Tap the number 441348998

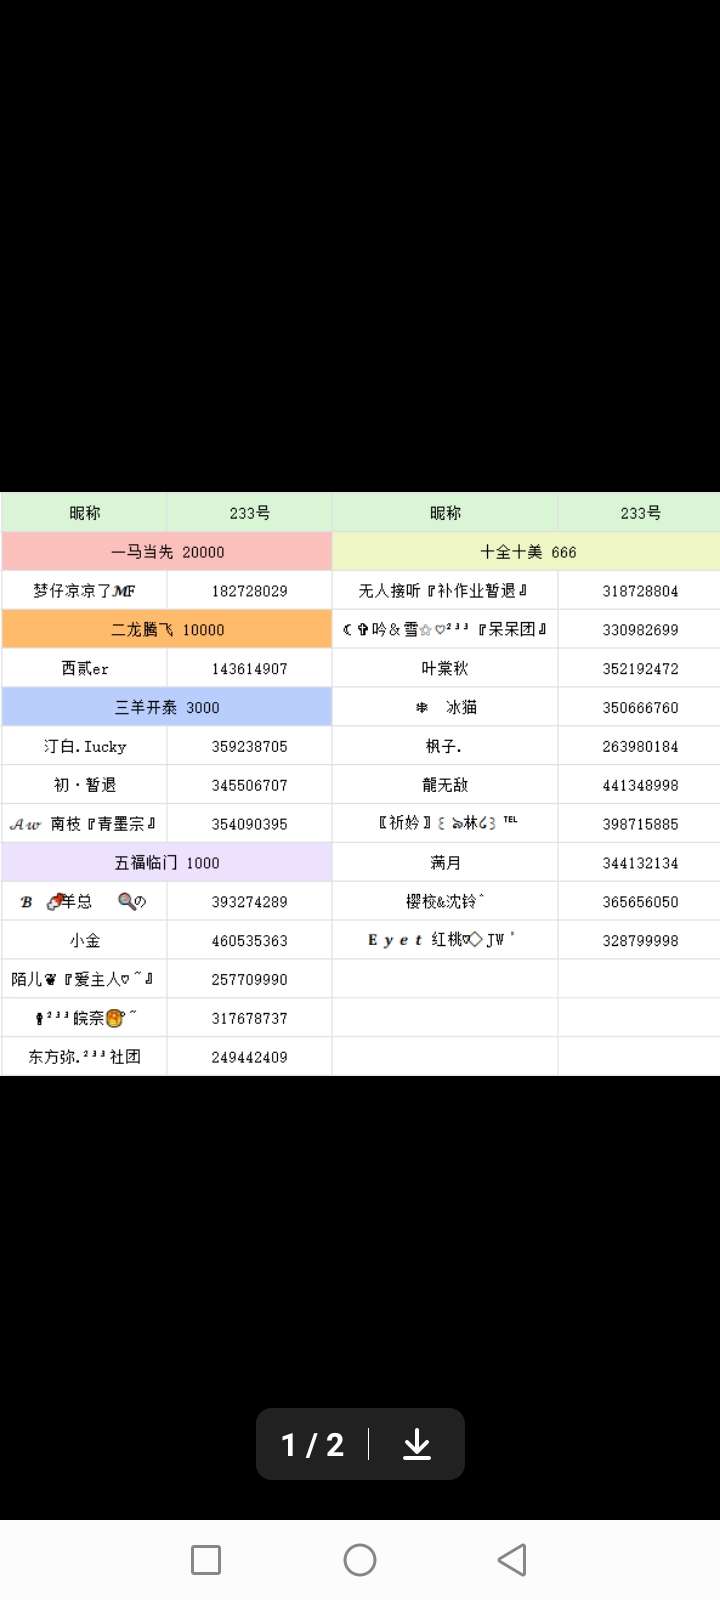coord(640,785)
